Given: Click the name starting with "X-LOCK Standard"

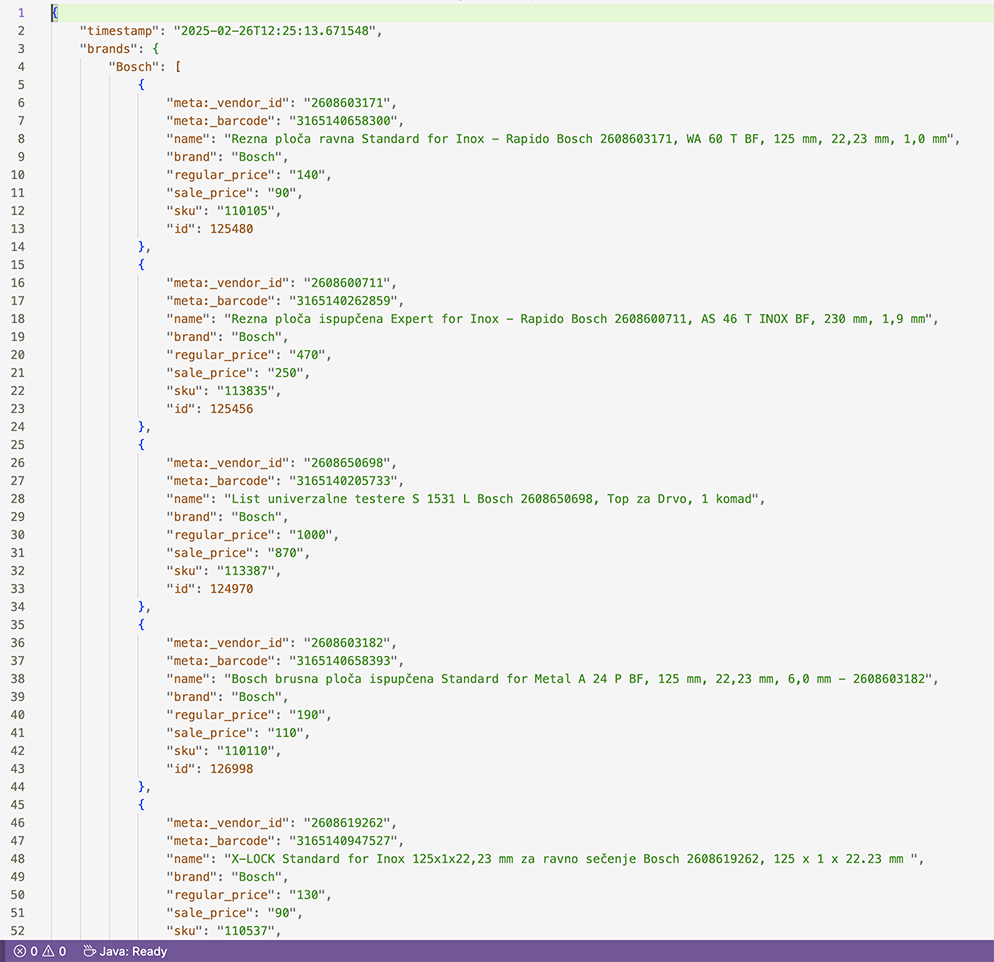Looking at the screenshot, I should pyautogui.click(x=567, y=859).
